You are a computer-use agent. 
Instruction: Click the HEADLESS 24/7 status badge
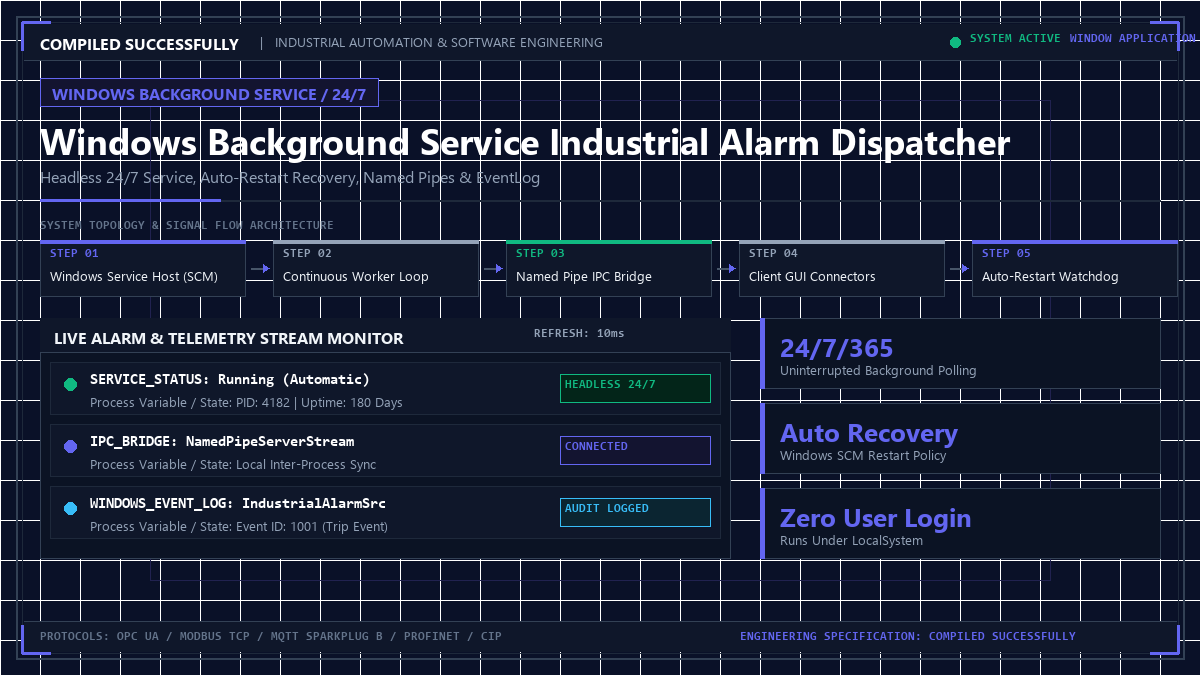click(635, 388)
